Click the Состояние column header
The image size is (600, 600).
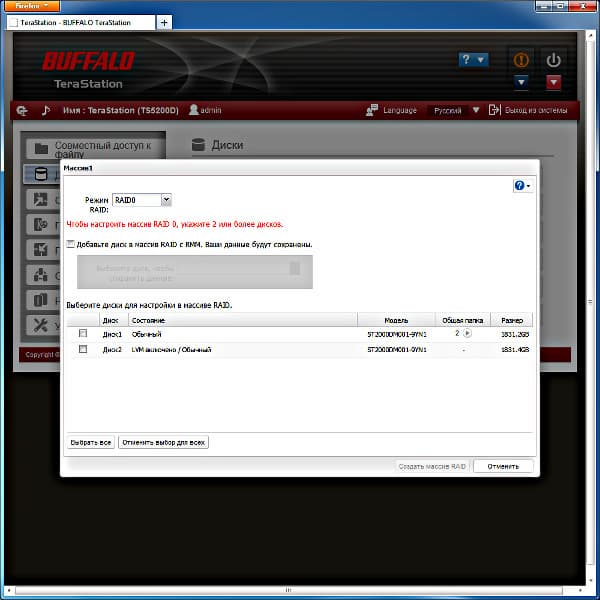(x=243, y=320)
